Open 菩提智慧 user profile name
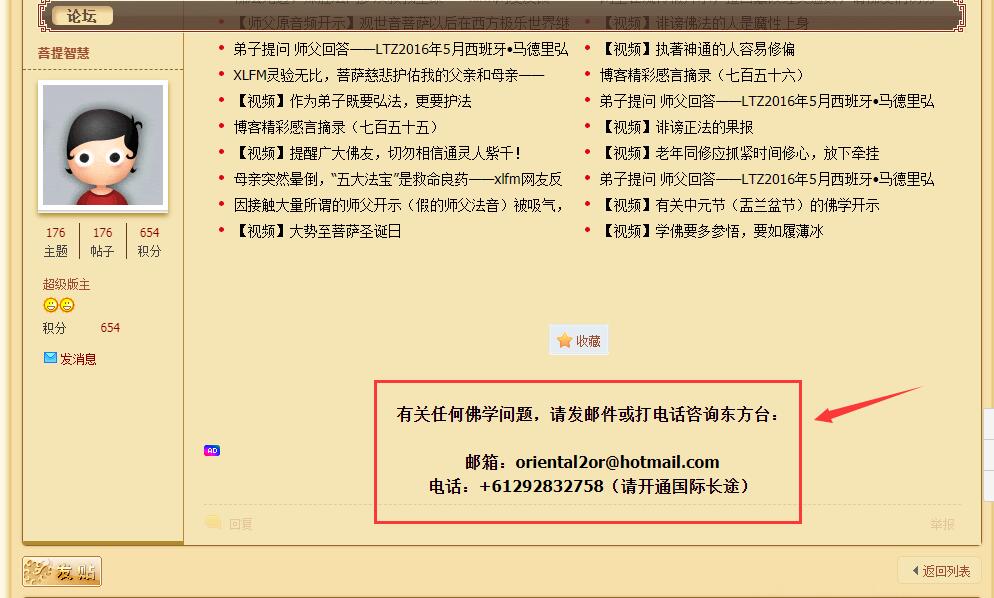Image resolution: width=994 pixels, height=598 pixels. 63,53
